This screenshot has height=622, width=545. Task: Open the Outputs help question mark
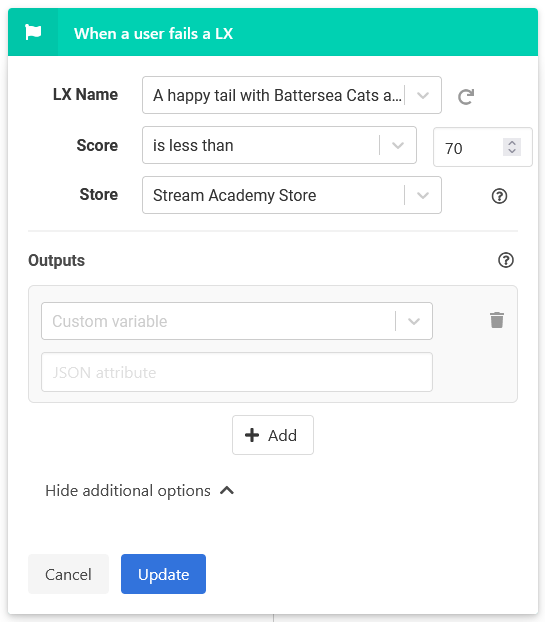[x=506, y=260]
